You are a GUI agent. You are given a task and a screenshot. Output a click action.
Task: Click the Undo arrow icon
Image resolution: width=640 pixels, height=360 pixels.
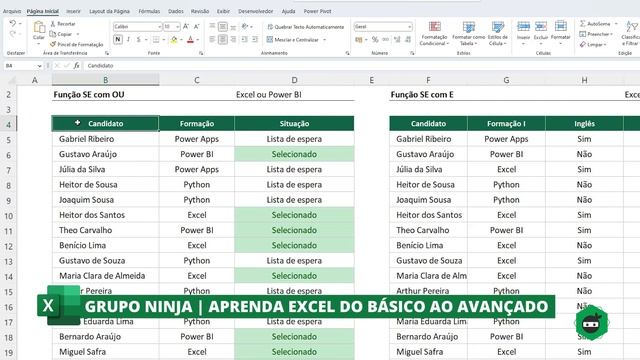click(x=13, y=24)
